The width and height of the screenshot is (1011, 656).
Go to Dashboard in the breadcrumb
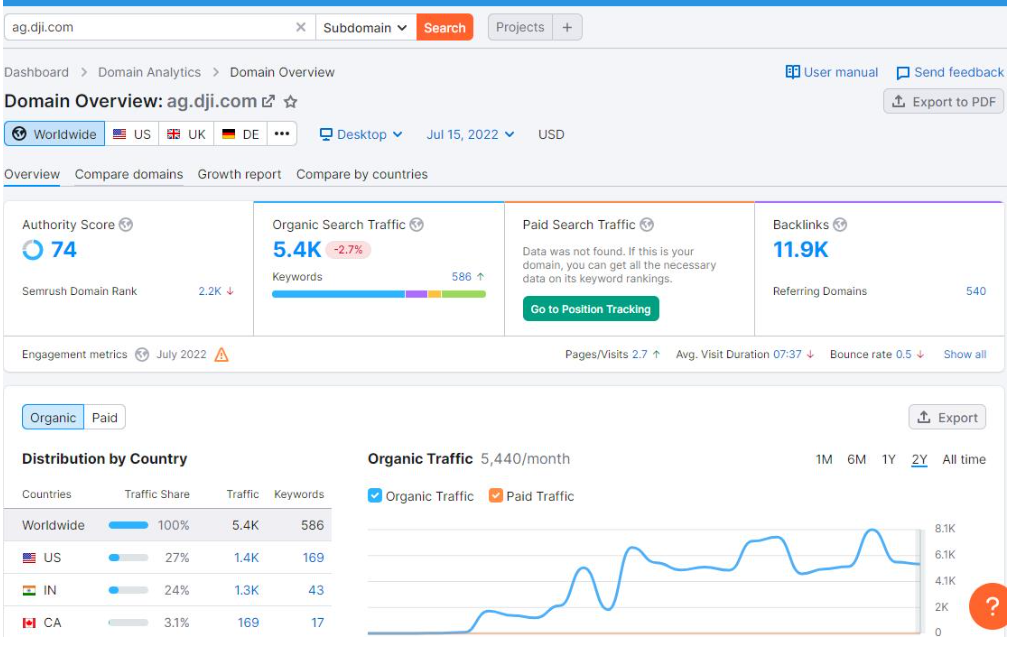pos(36,72)
